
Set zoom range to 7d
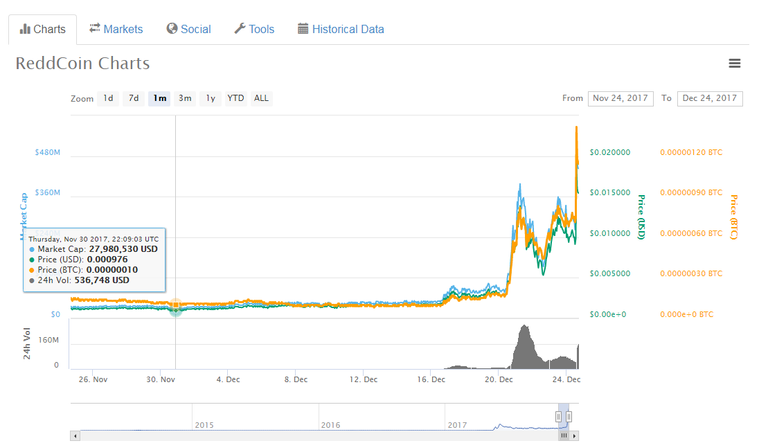tap(134, 98)
